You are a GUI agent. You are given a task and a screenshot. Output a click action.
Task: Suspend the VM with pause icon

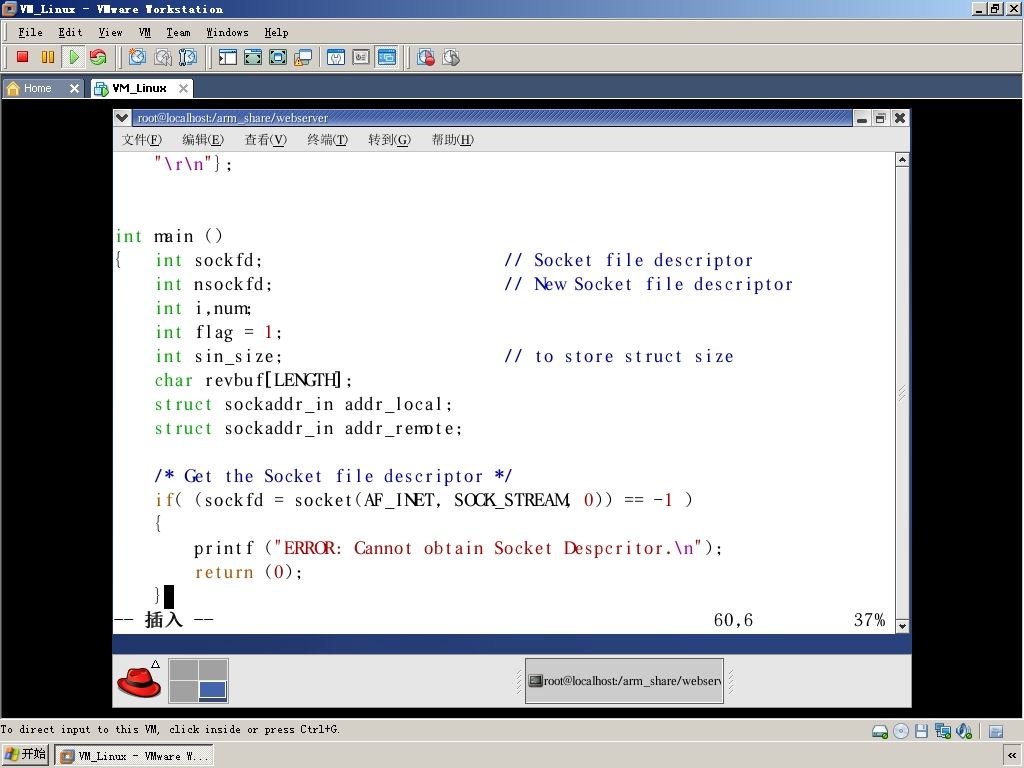(x=48, y=57)
